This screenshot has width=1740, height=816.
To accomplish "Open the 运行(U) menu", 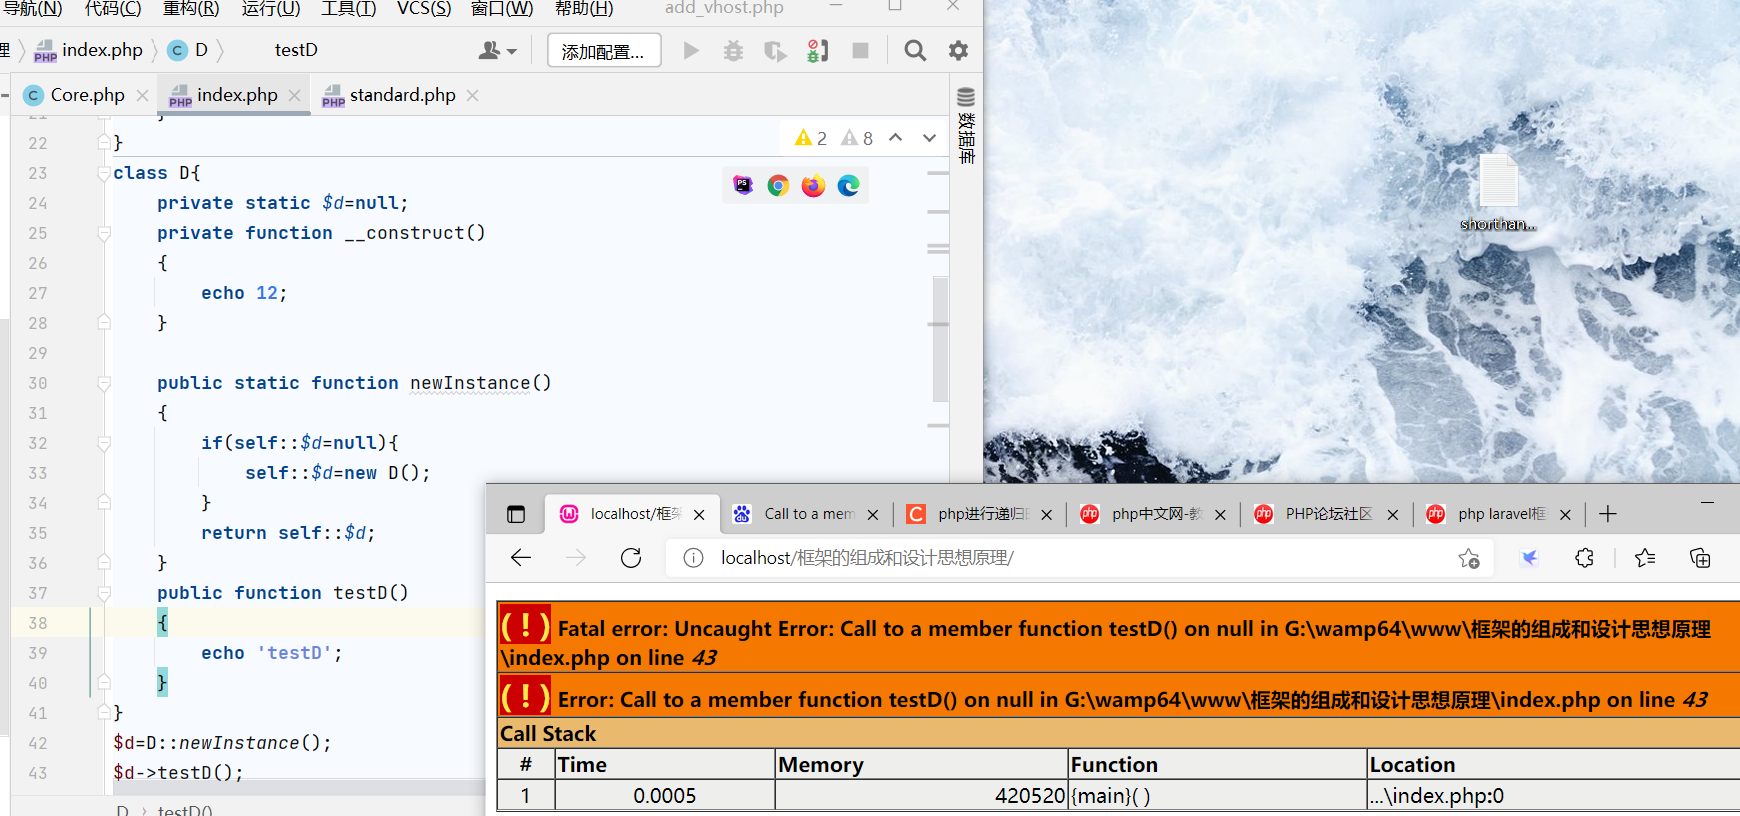I will [x=271, y=9].
